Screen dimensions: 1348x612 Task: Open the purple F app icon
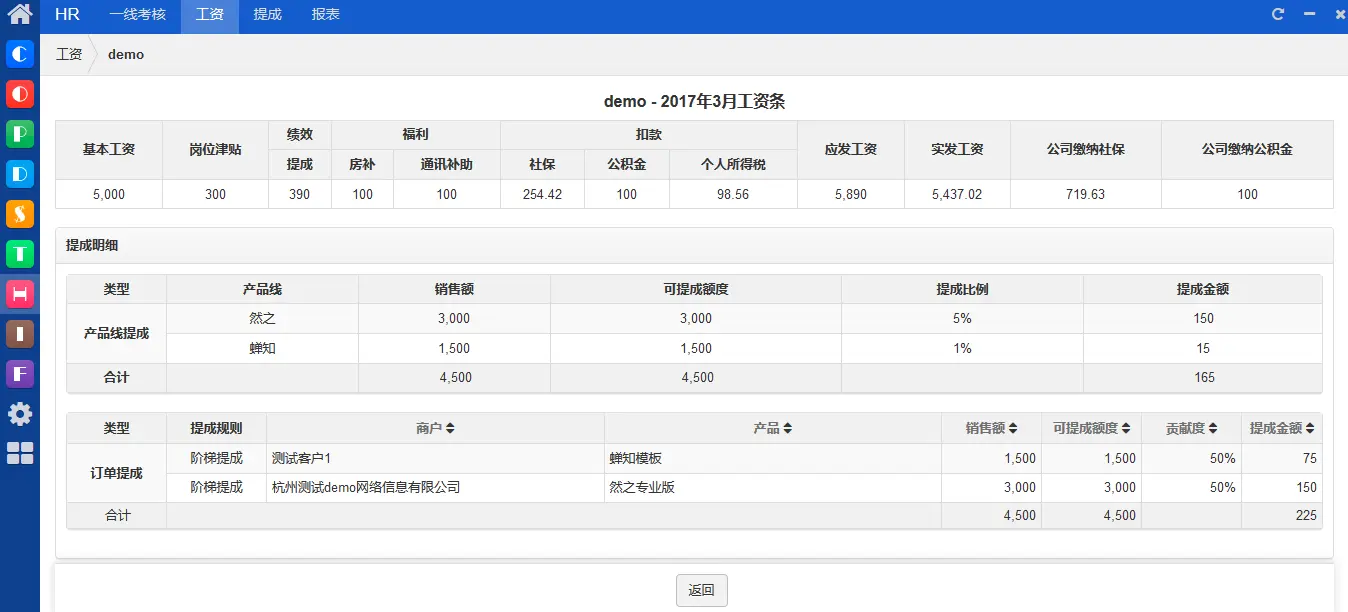point(20,374)
